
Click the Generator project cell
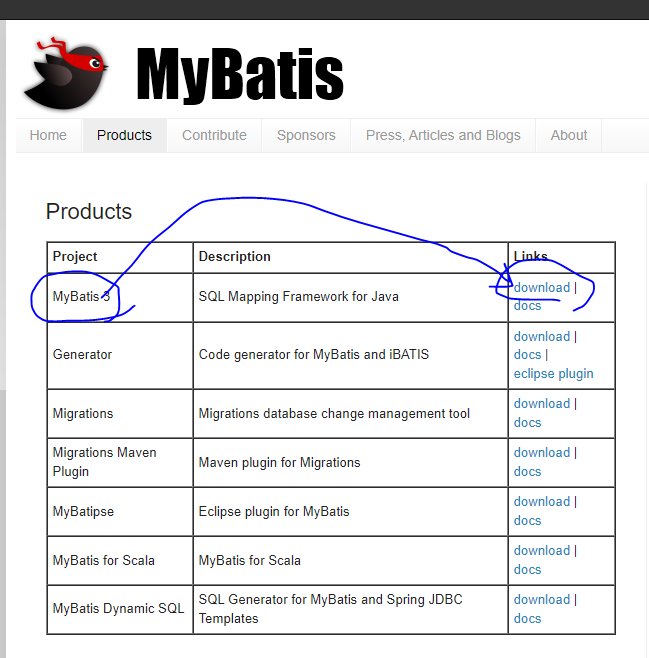click(x=120, y=355)
